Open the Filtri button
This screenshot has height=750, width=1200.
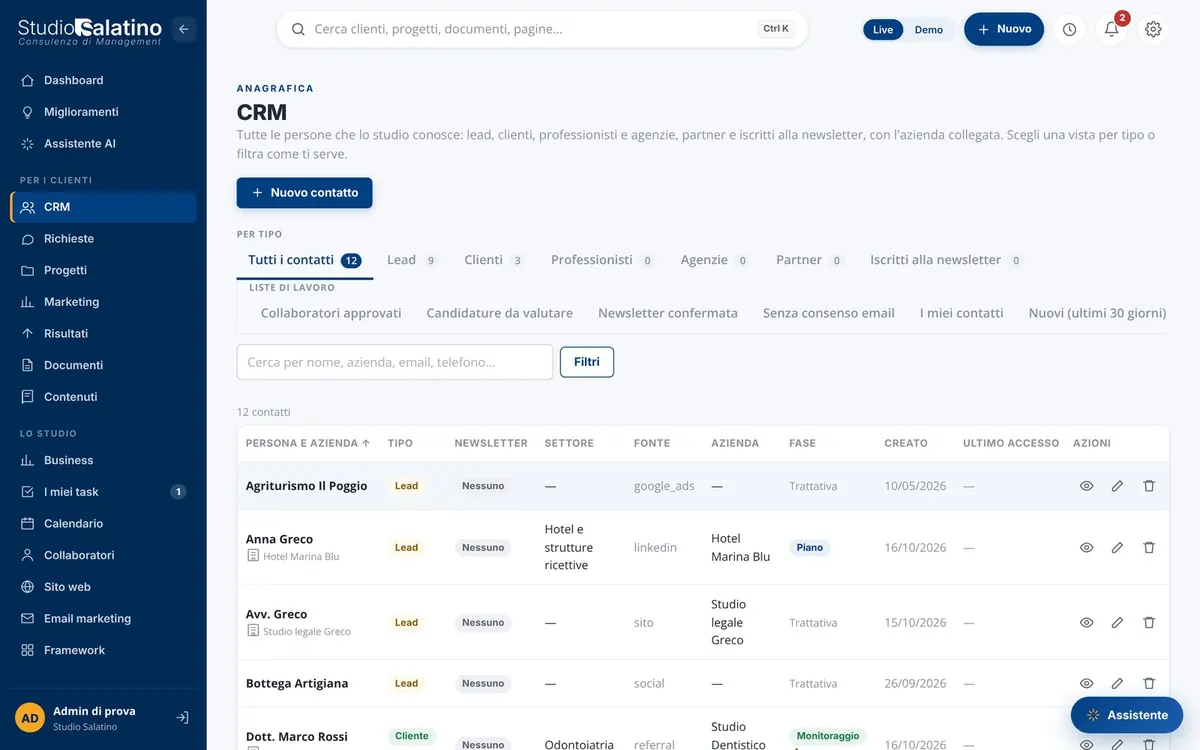(587, 362)
